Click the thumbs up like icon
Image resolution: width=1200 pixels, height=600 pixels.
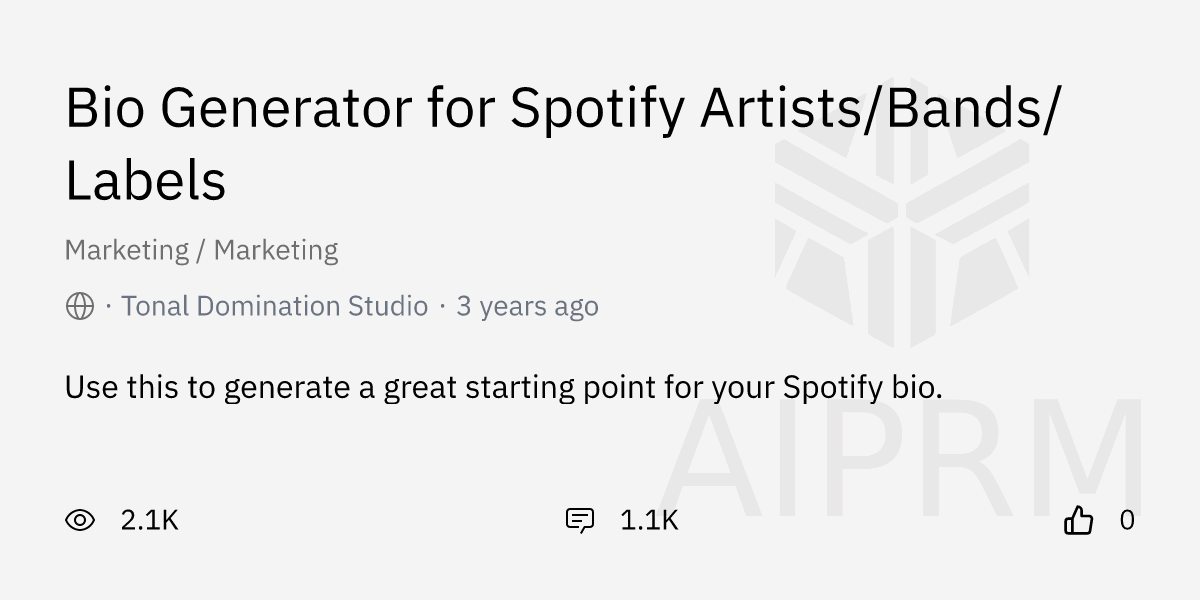pos(1078,520)
